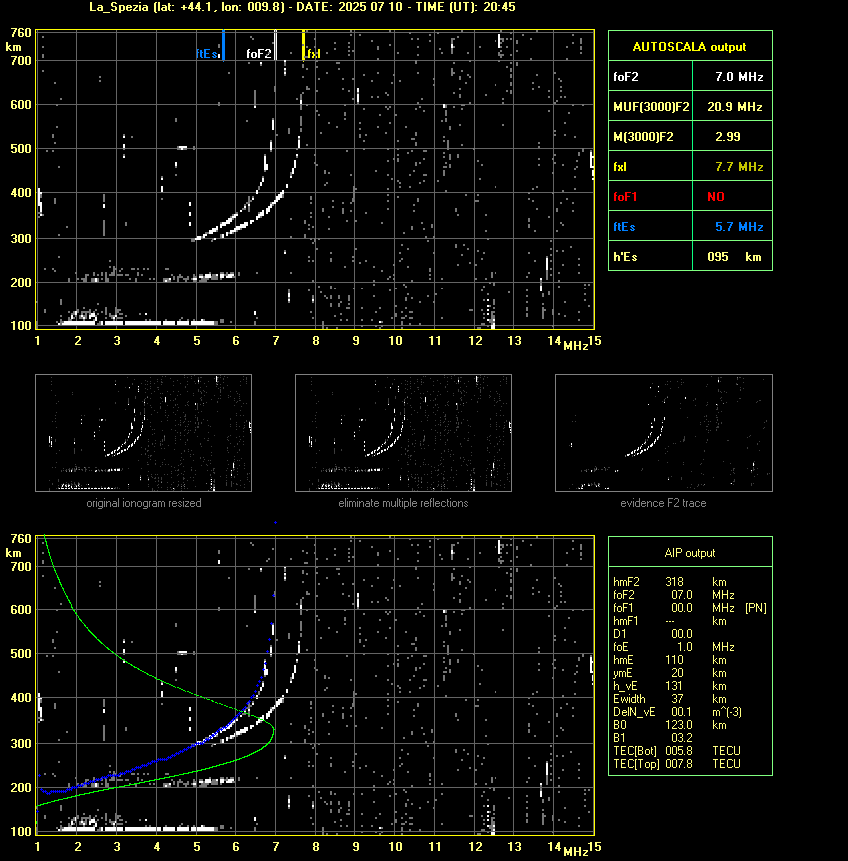Click the red NO value cell
Image resolution: width=848 pixels, height=861 pixels.
pos(733,197)
